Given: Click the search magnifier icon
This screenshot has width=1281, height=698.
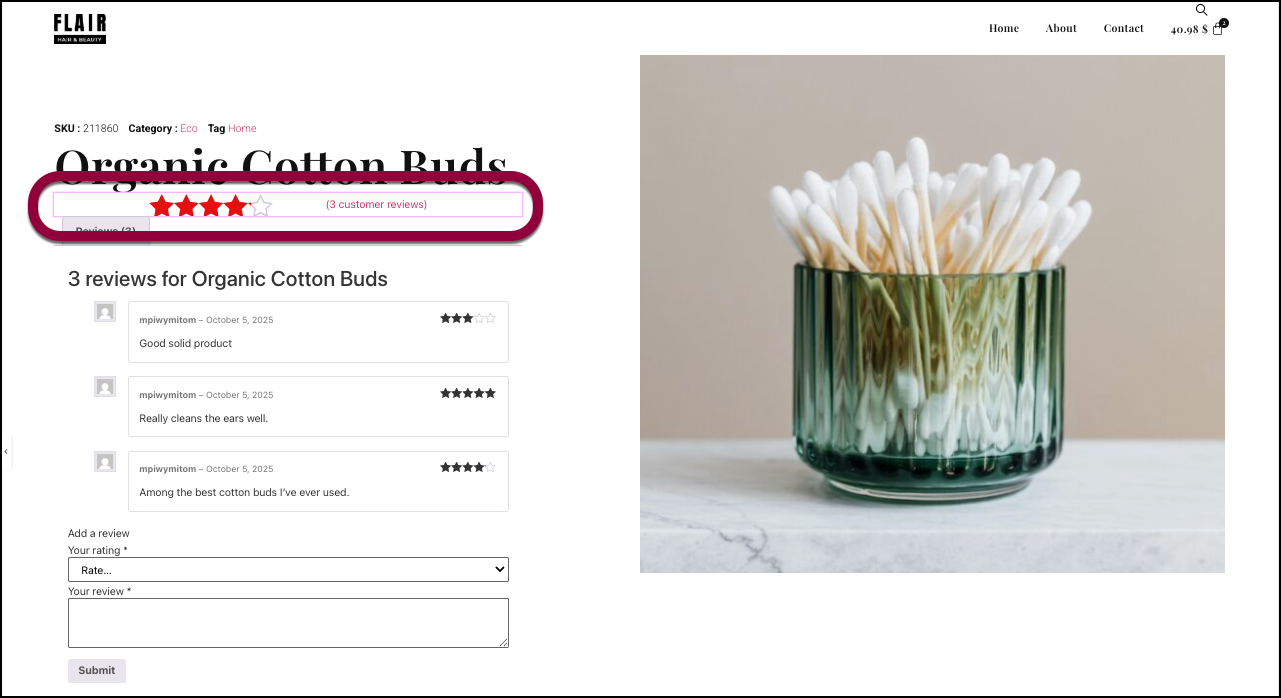Looking at the screenshot, I should click(1201, 10).
